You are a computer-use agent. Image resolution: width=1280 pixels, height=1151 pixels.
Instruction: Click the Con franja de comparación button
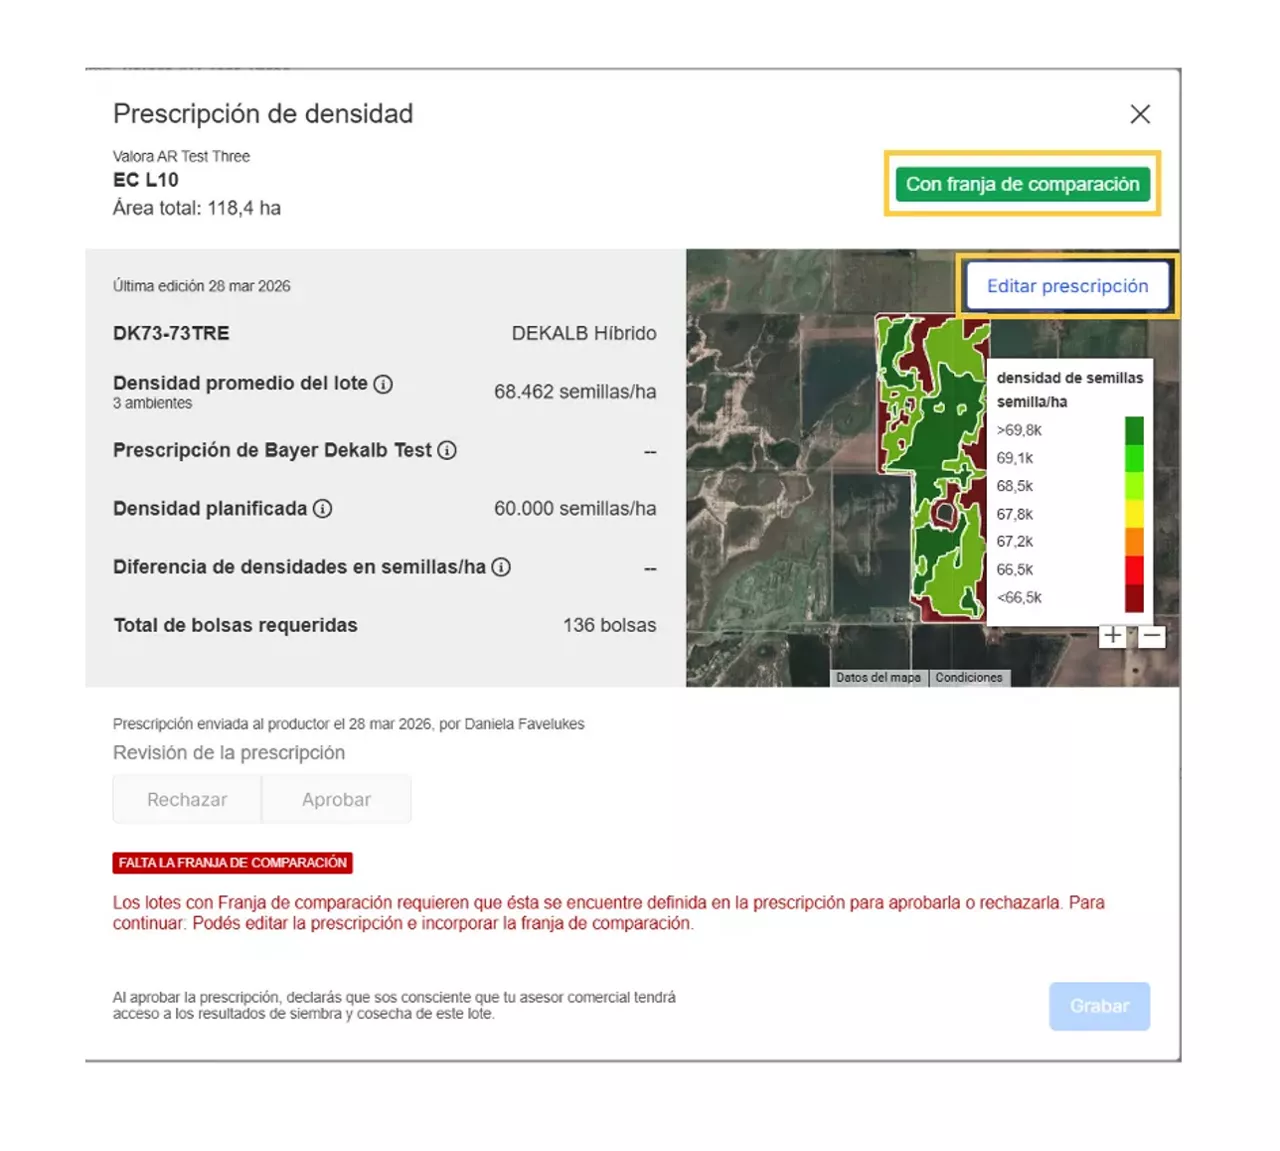coord(1021,184)
